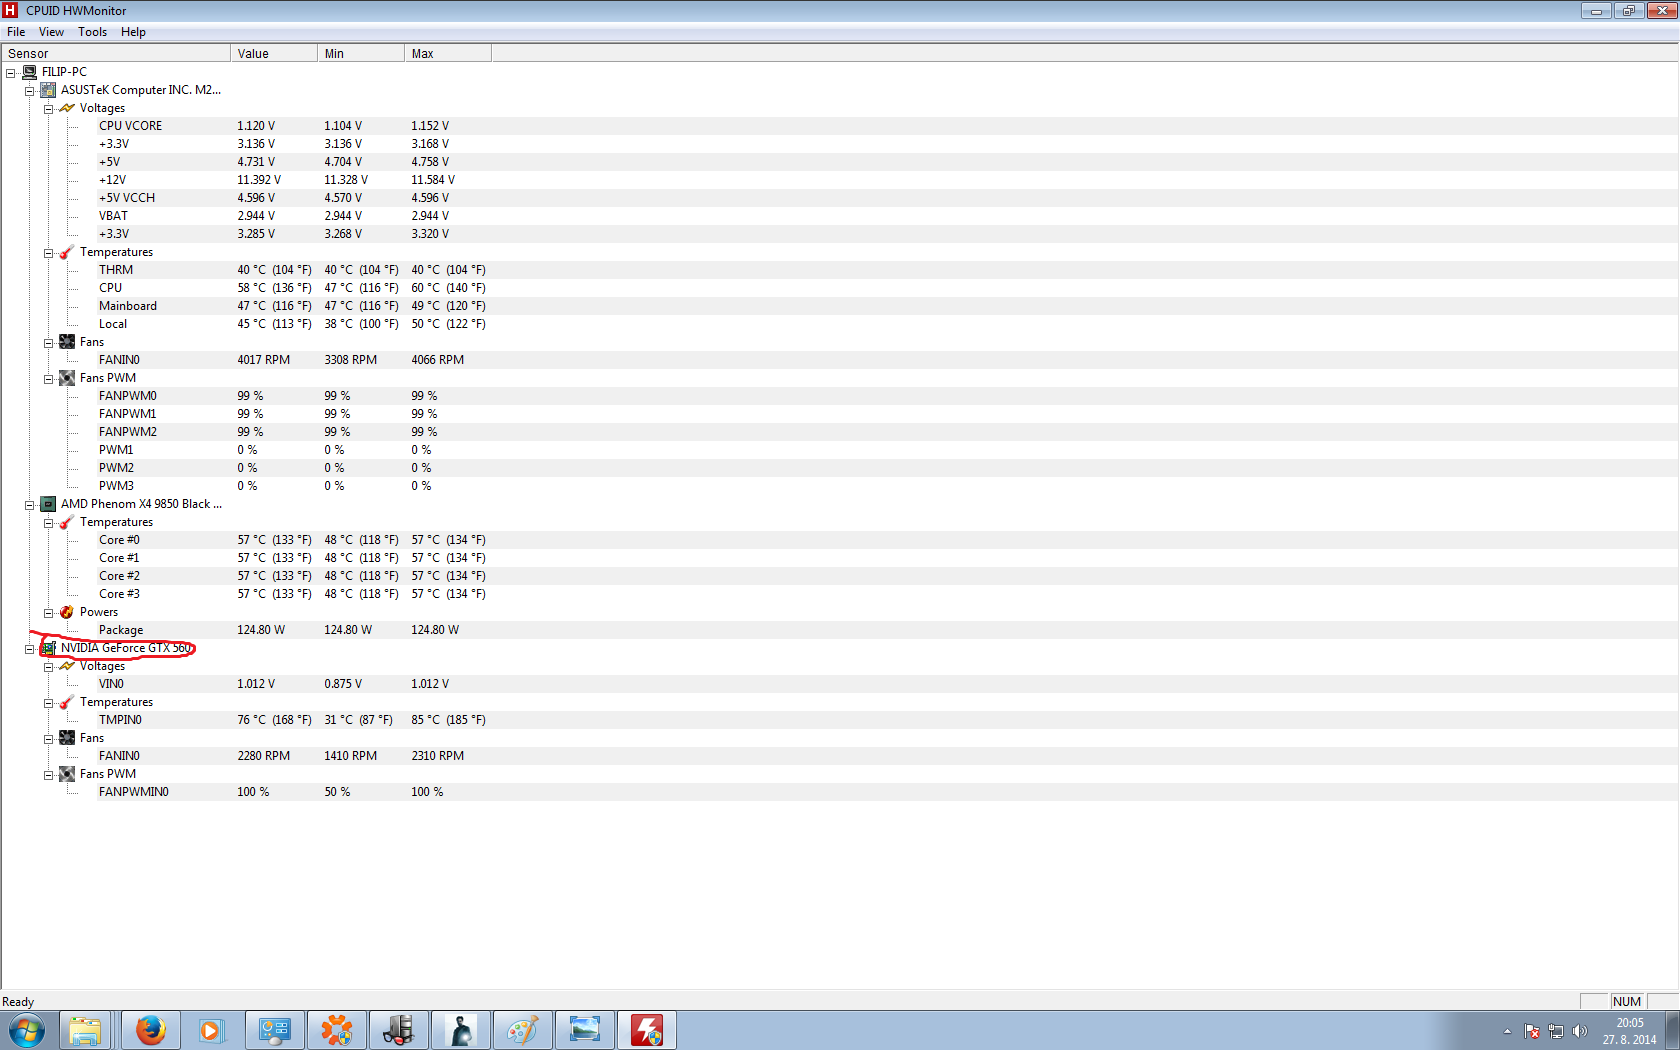This screenshot has height=1050, width=1680.
Task: Collapse the ASUSTeK Computer INC. node
Action: pos(30,91)
